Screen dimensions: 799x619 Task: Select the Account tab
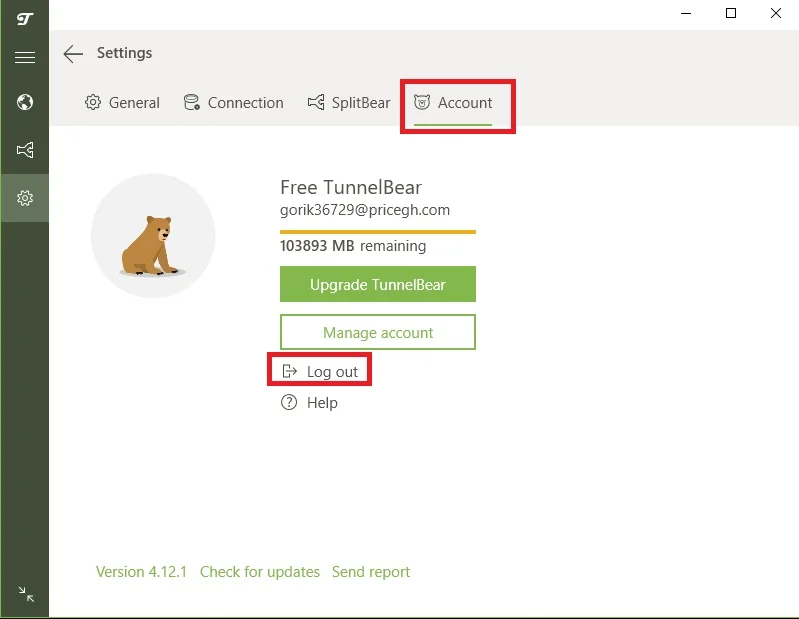[453, 103]
